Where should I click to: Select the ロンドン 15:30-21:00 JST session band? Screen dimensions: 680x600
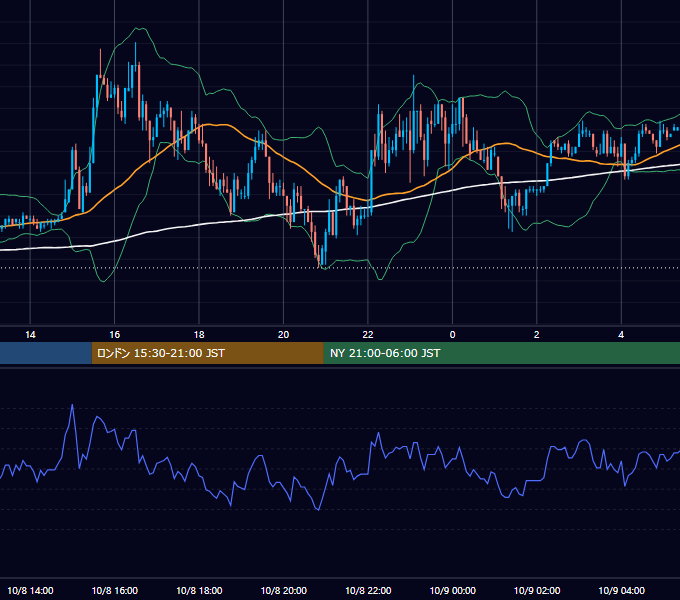coord(207,353)
